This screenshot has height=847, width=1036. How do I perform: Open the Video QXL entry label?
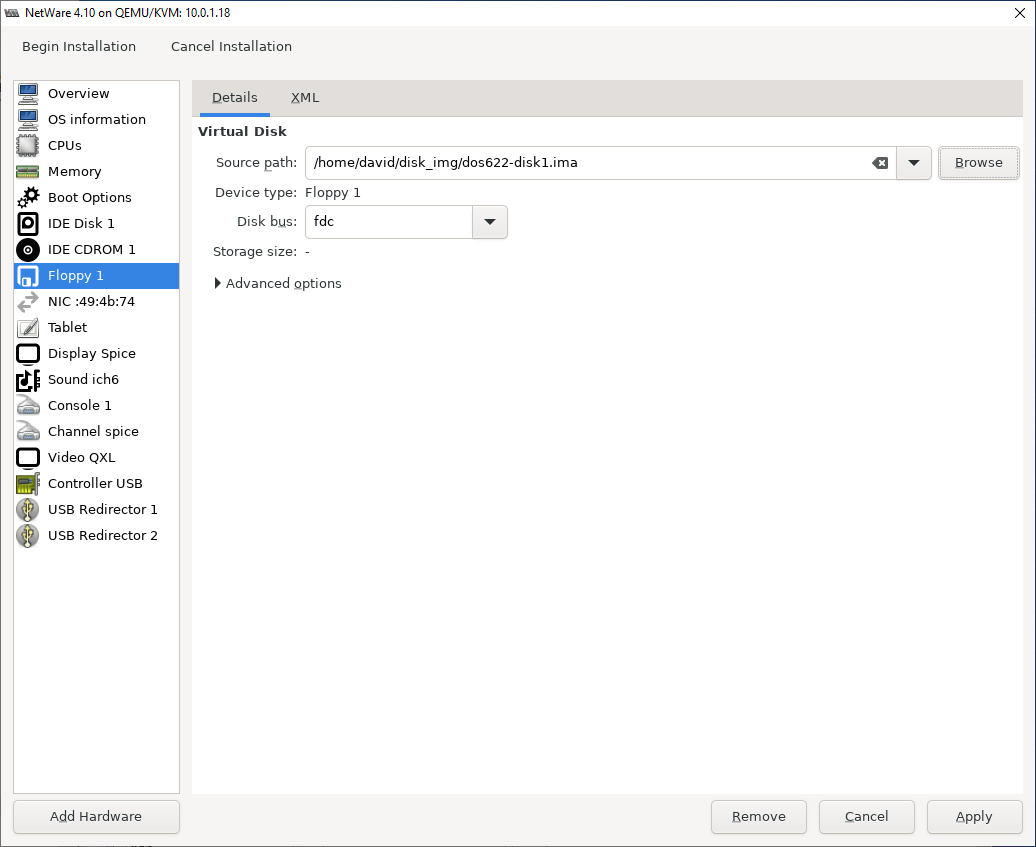tap(81, 458)
